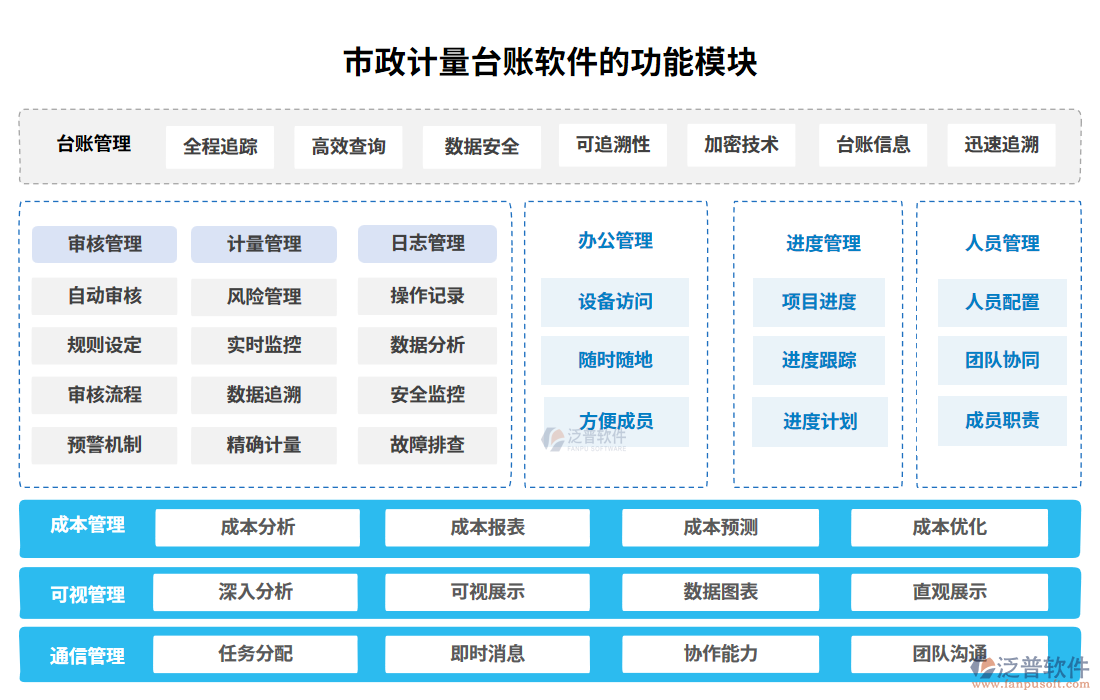Screen dimensions: 1100x700
Task: Click the 成本预测 button
Action: click(x=720, y=527)
